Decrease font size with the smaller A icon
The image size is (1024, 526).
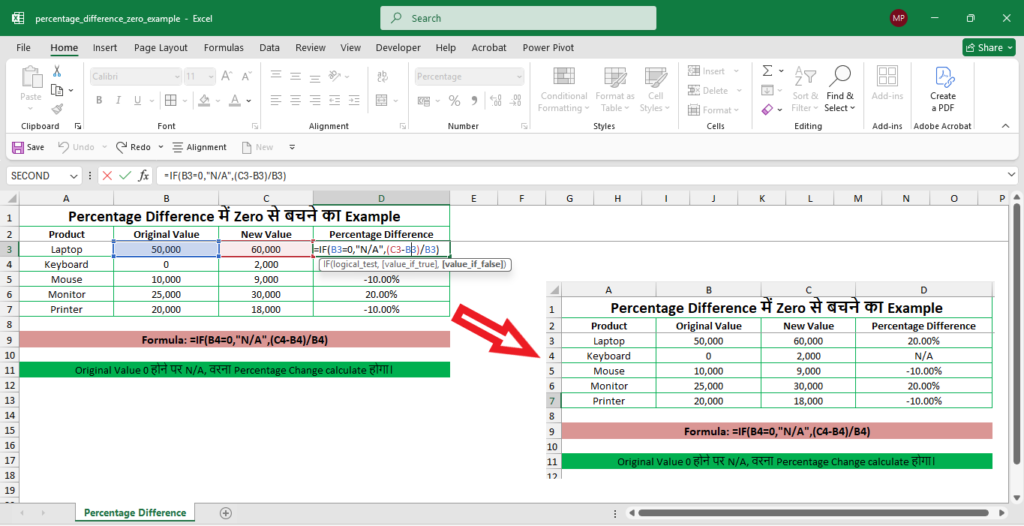[x=245, y=76]
